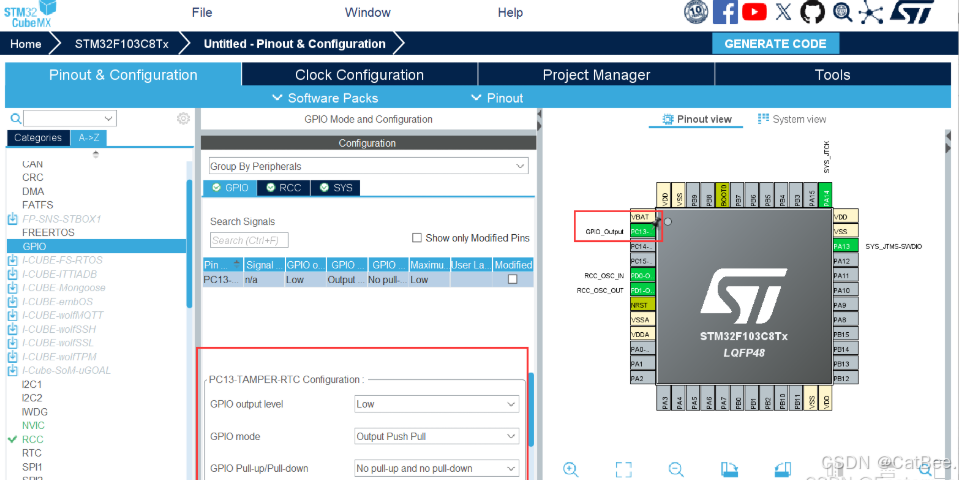Viewport: 961px width, 480px height.
Task: Select the SYS configuration tab
Action: [335, 188]
